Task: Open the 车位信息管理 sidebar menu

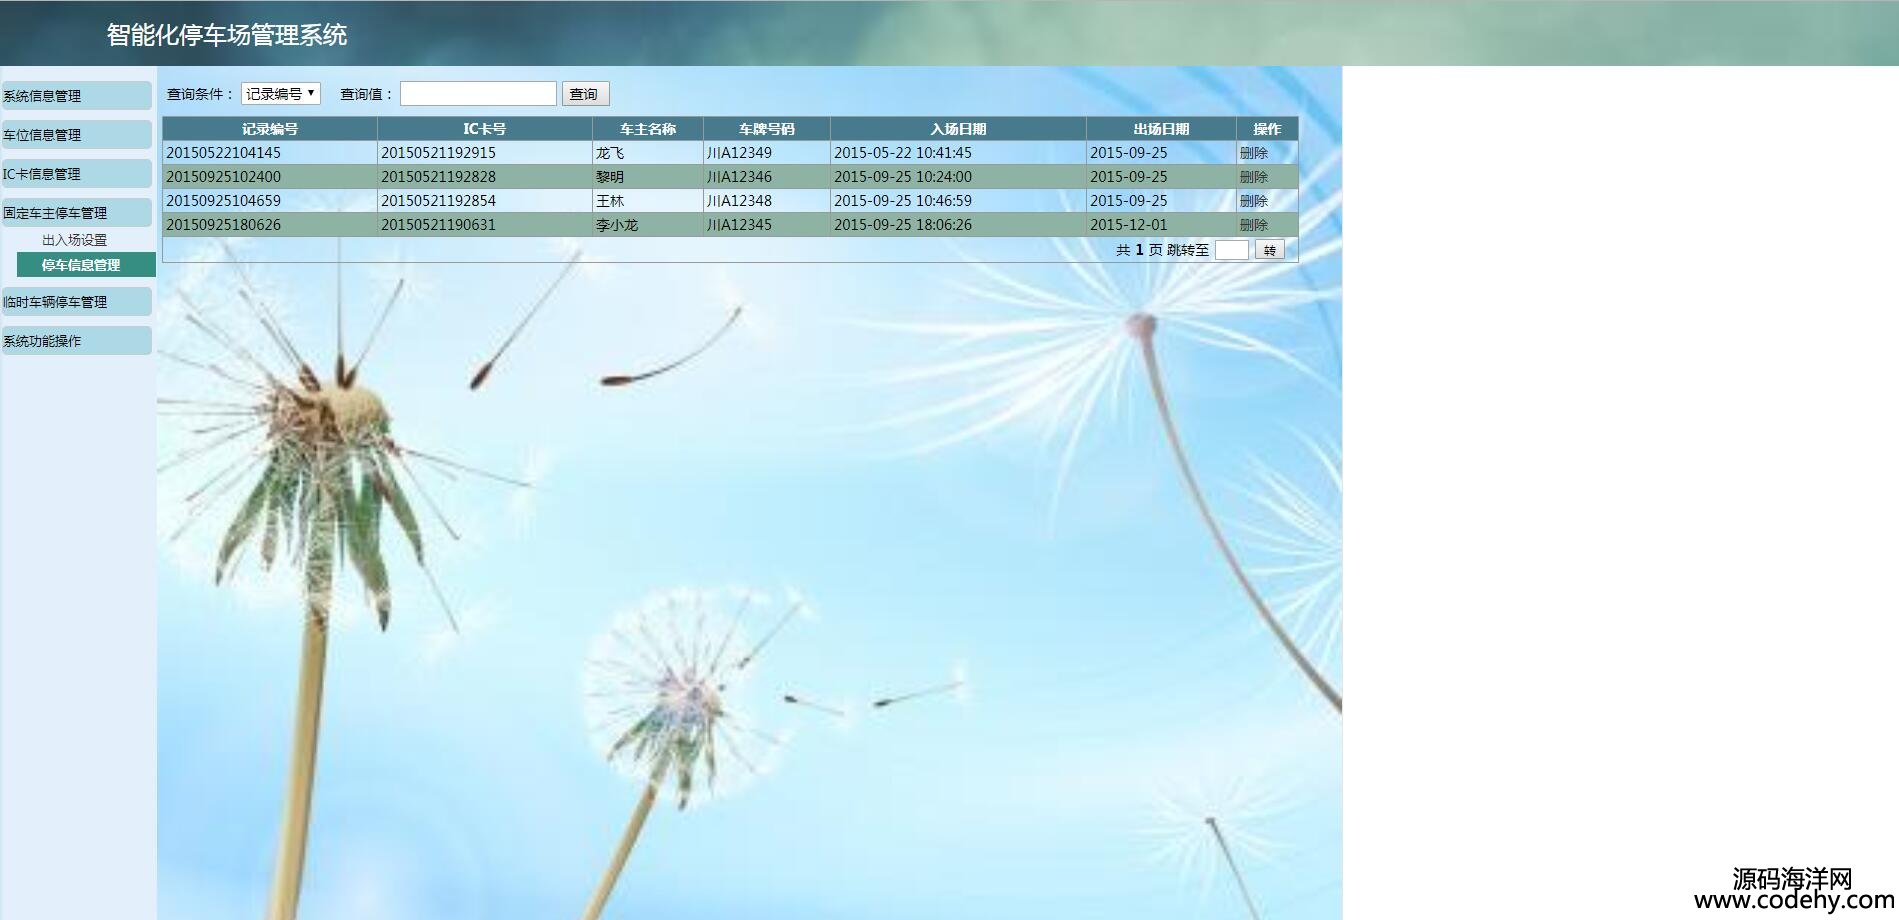Action: [76, 135]
